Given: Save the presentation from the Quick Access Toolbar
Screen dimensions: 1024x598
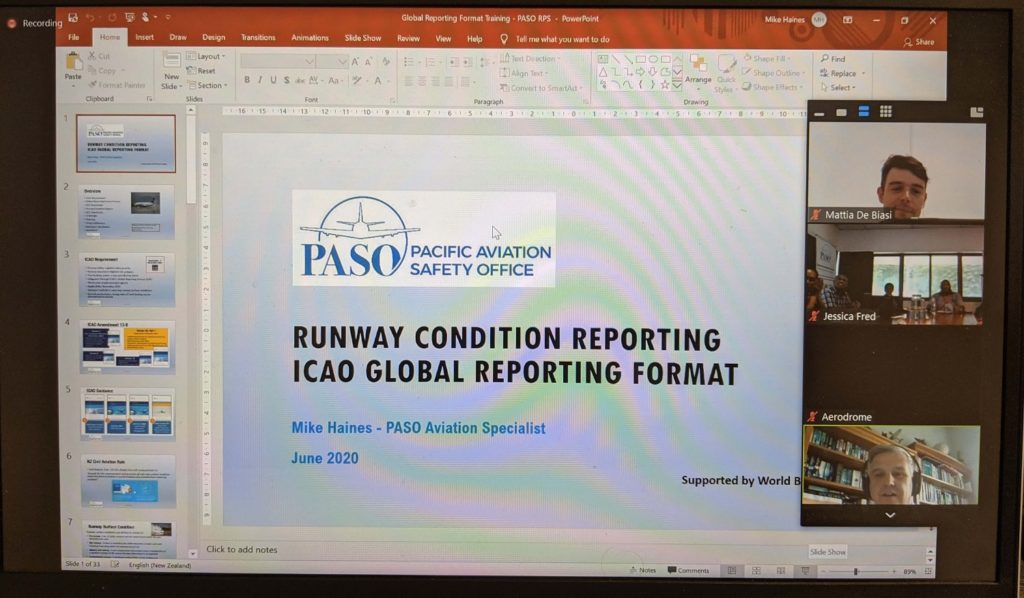Looking at the screenshot, I should (x=73, y=18).
